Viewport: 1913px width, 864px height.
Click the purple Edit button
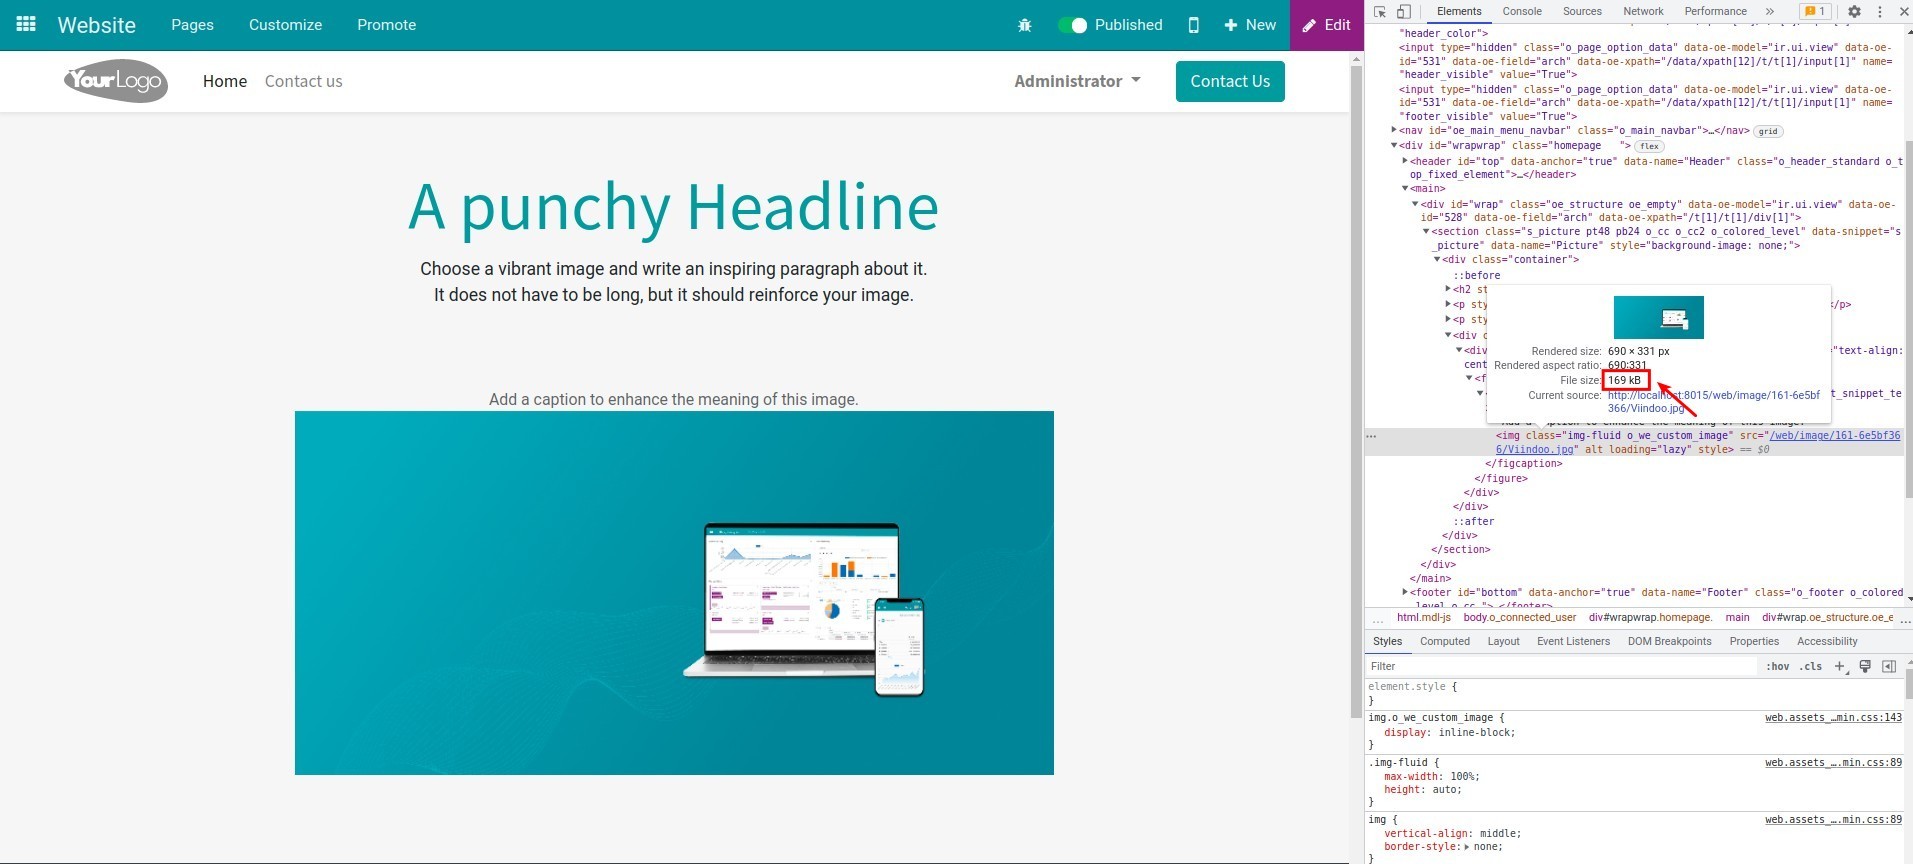[1326, 25]
